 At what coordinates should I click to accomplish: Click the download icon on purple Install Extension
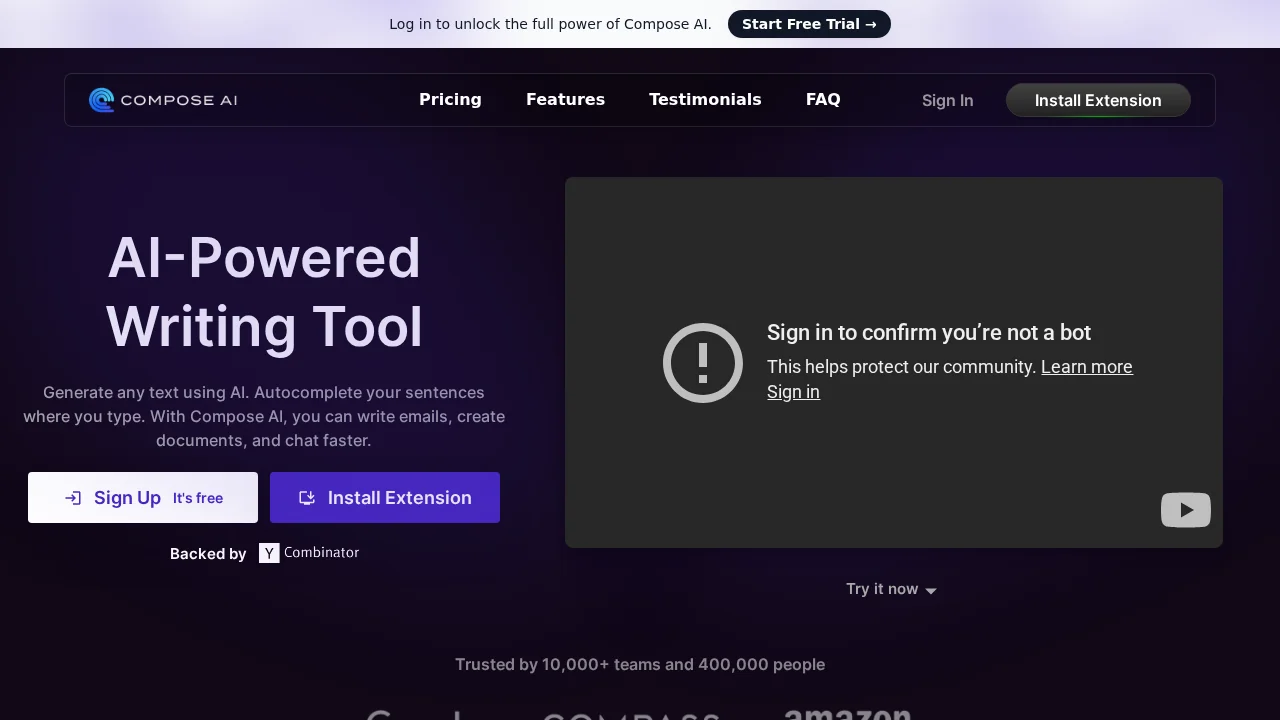pyautogui.click(x=308, y=498)
